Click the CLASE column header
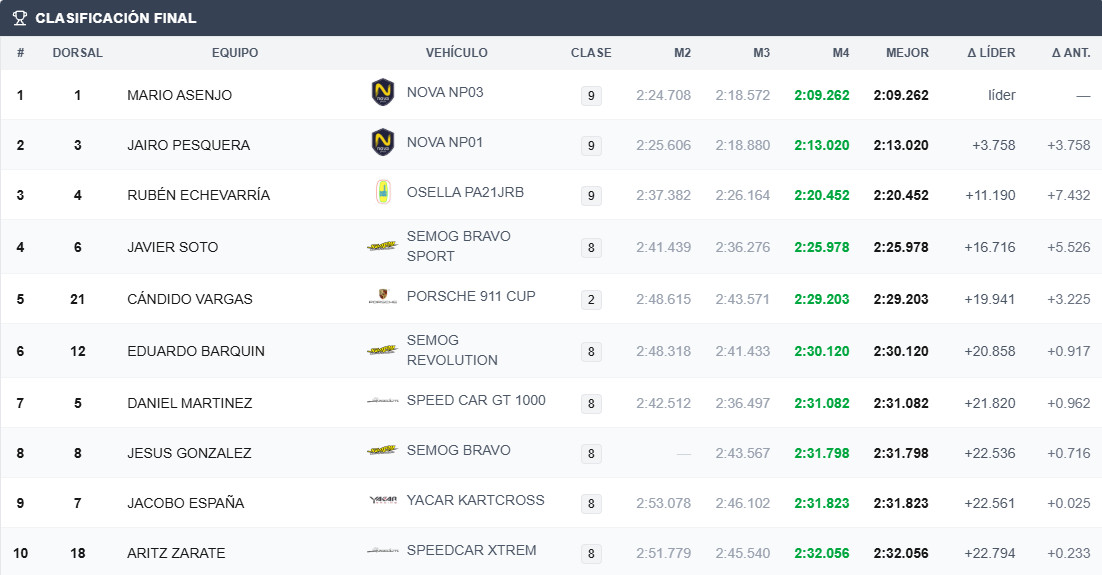Screen dimensions: 1102x575 [x=591, y=53]
